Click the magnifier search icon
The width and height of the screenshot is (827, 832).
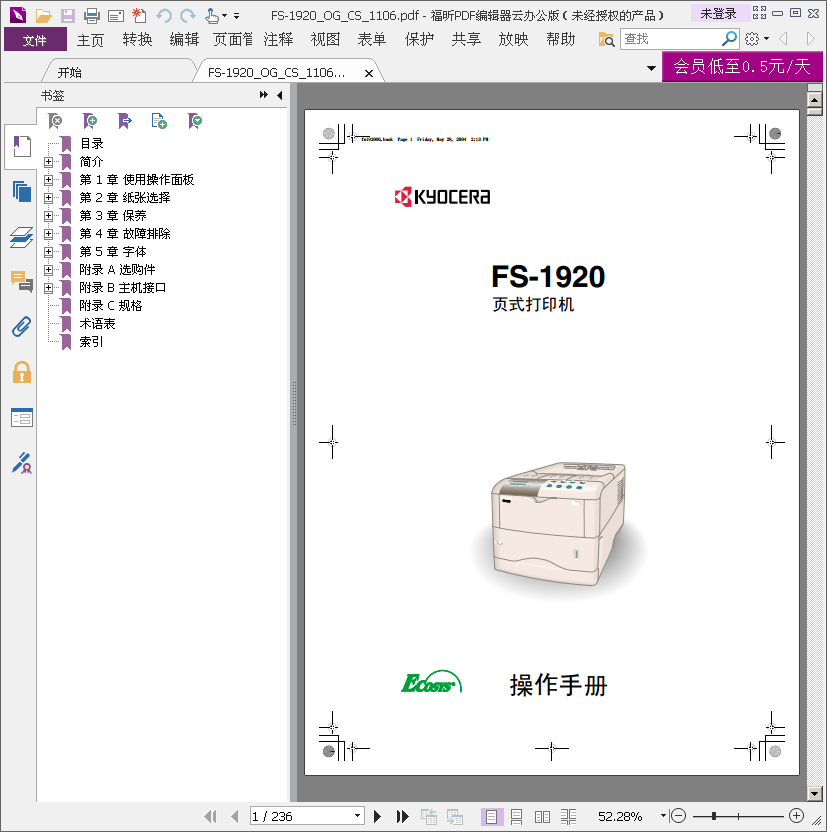coord(729,38)
